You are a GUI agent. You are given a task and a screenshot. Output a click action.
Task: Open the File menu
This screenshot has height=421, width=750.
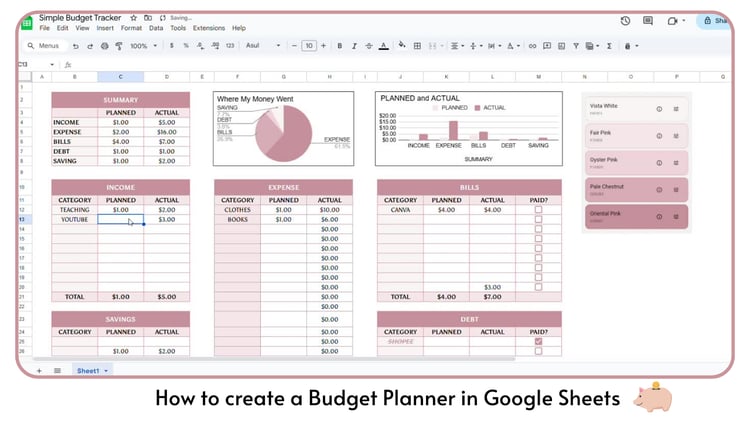pos(44,28)
